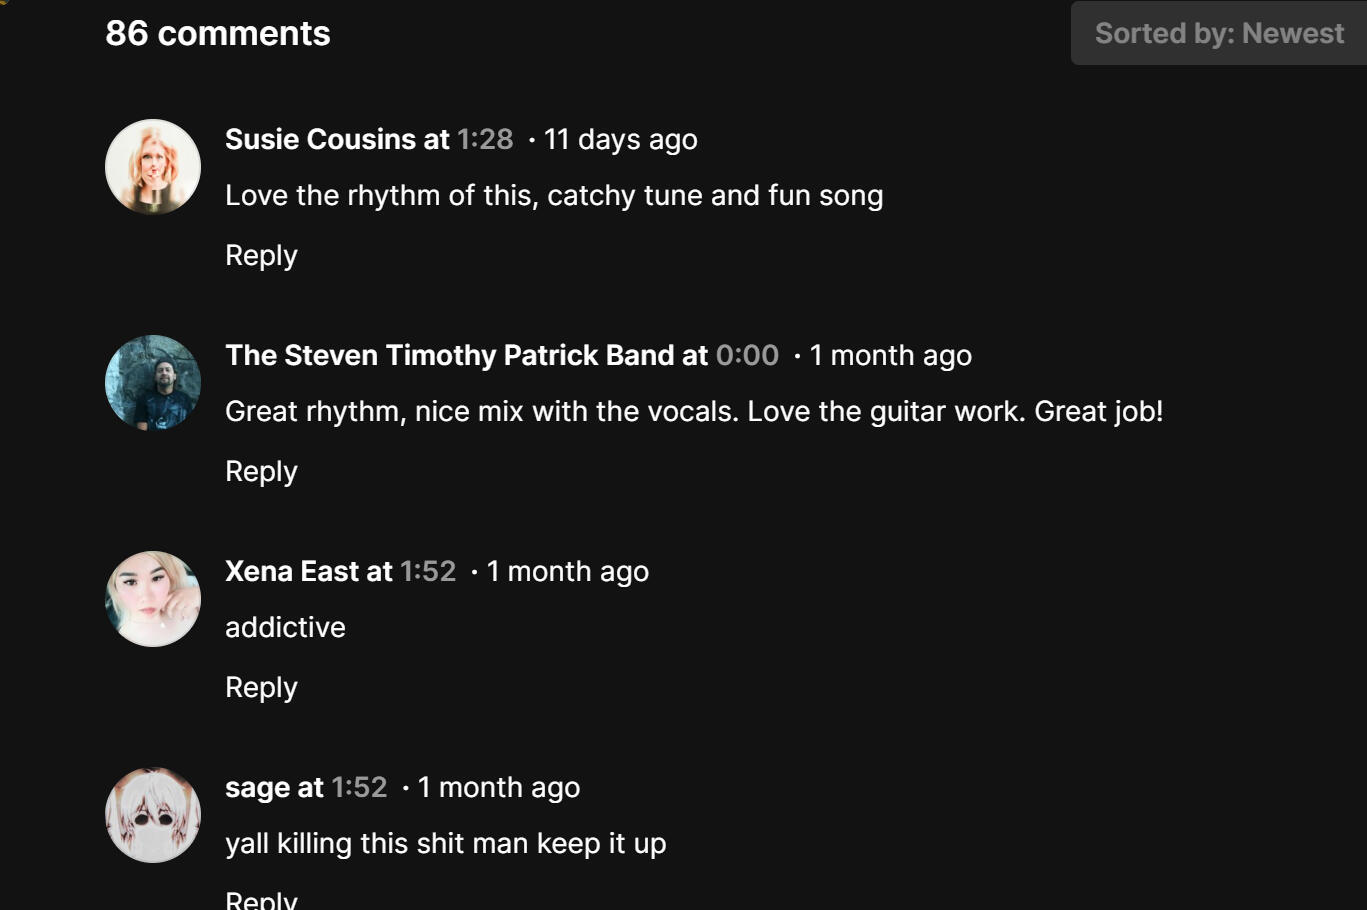This screenshot has height=910, width=1367.
Task: Seek to 1:52 from Xena East's comment
Action: point(428,571)
